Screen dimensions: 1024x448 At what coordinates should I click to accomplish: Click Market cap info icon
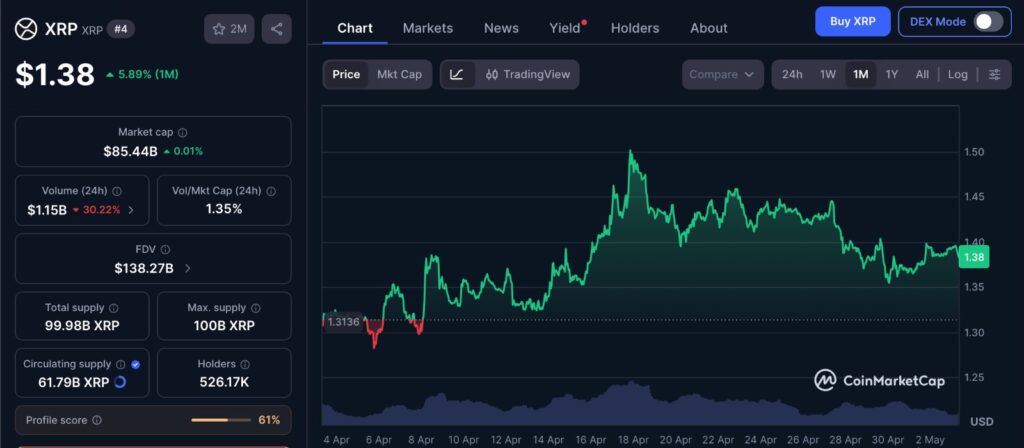tap(183, 133)
